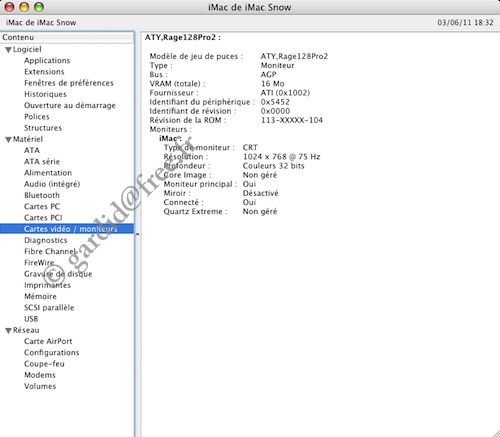500x437 pixels.
Task: Click the Contenu column header
Action: click(x=67, y=37)
